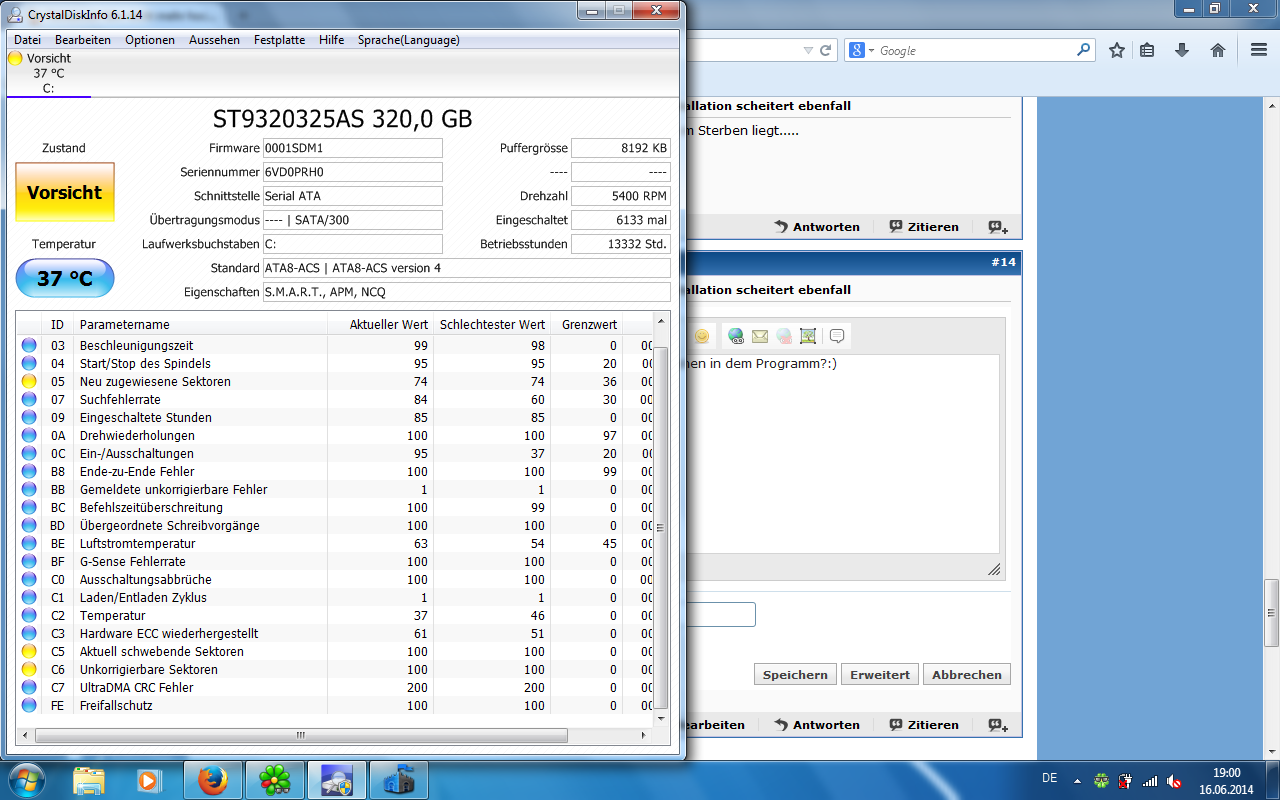
Task: Click the Eigenschaften field S.M.A.R.T., APM, NCQ
Action: pos(466,292)
